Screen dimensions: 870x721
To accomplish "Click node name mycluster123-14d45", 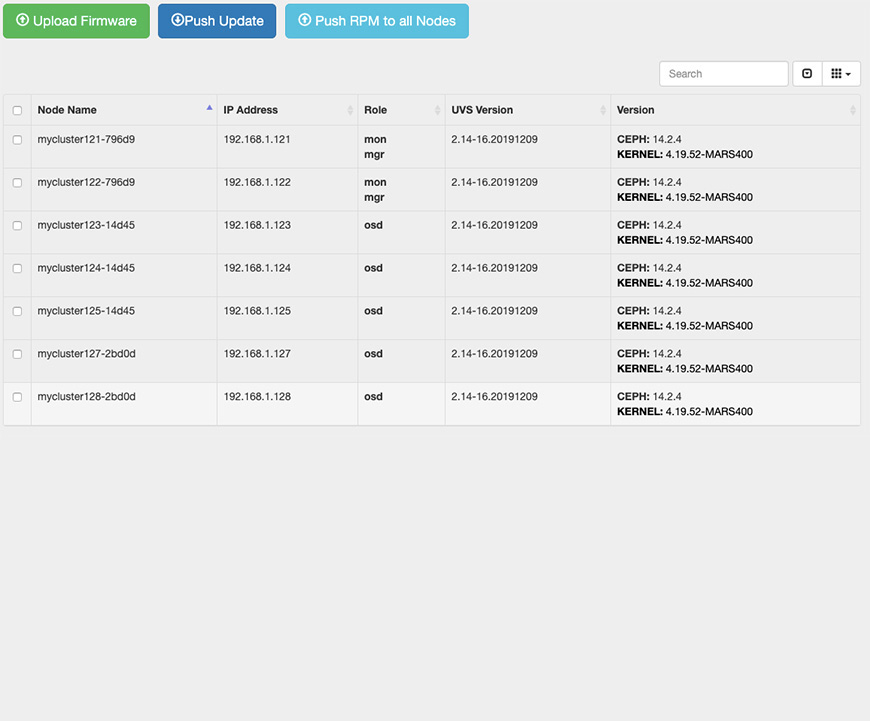I will coord(86,225).
